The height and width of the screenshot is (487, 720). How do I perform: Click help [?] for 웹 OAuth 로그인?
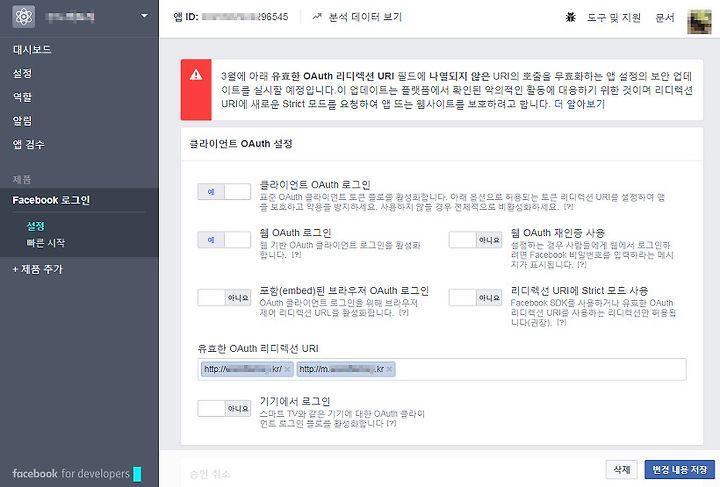297,255
